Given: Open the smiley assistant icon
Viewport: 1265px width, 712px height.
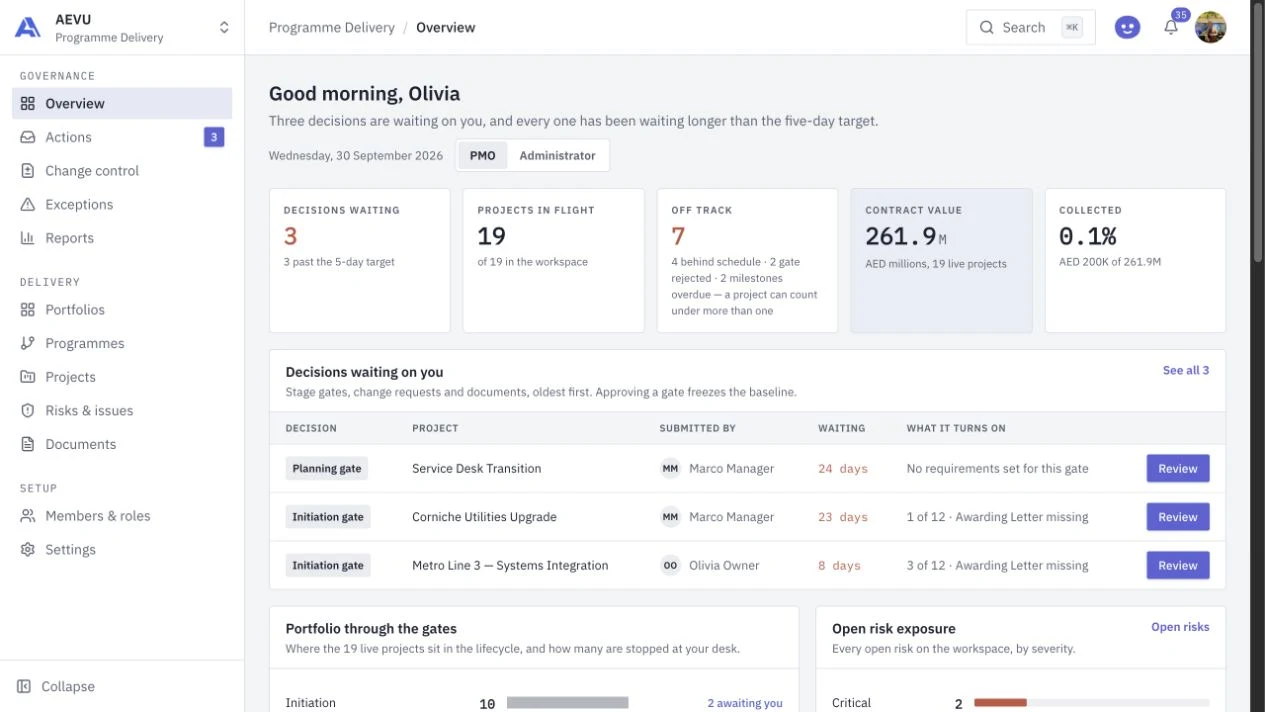Looking at the screenshot, I should (x=1127, y=28).
